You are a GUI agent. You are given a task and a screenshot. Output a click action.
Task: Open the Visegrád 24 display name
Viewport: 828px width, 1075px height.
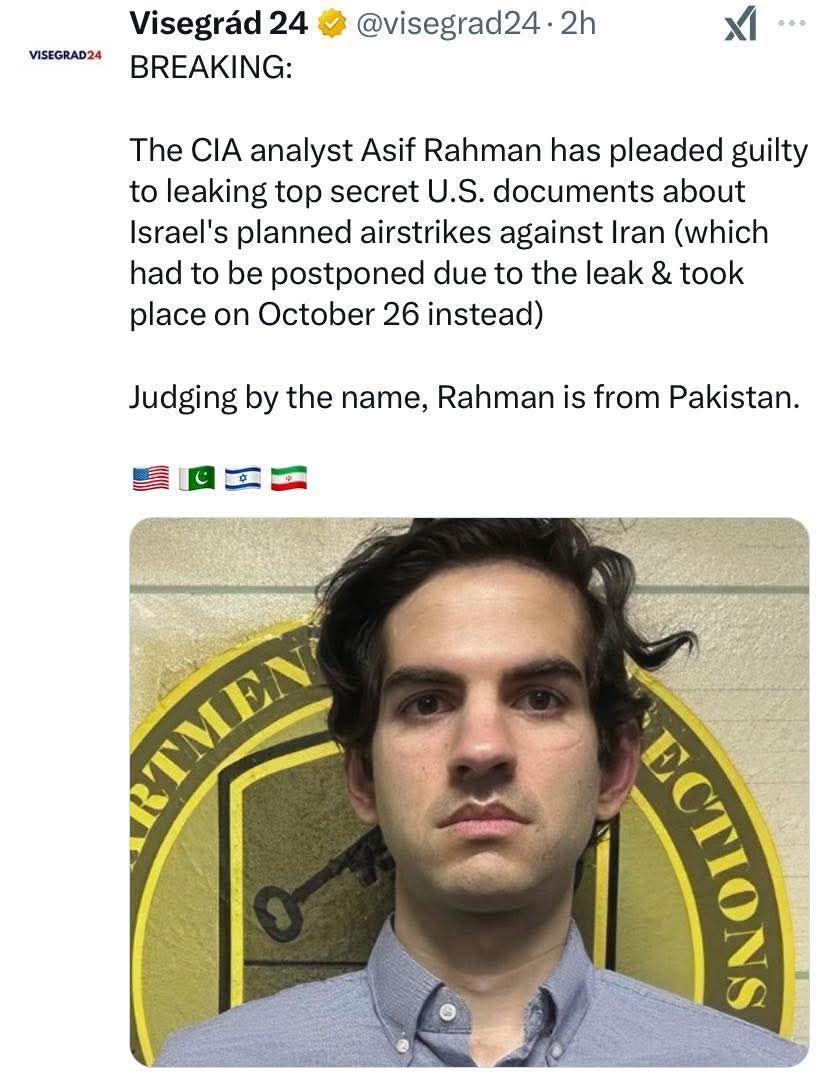[x=219, y=24]
